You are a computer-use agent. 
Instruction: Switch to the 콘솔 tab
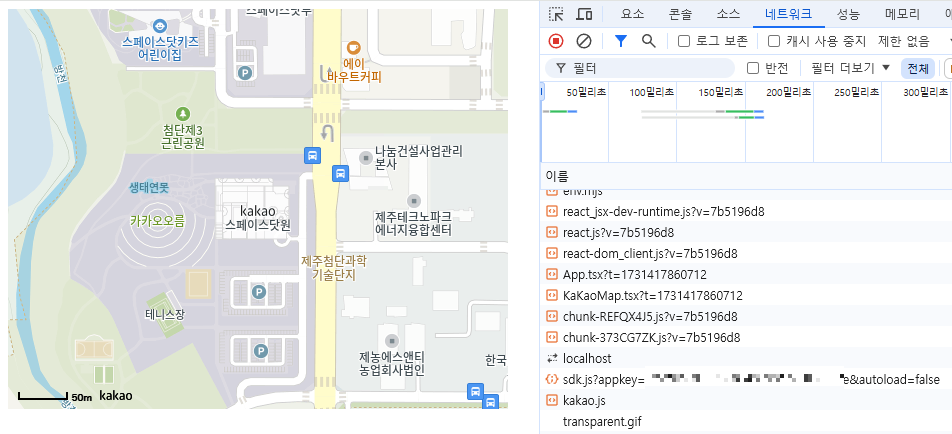tap(680, 14)
